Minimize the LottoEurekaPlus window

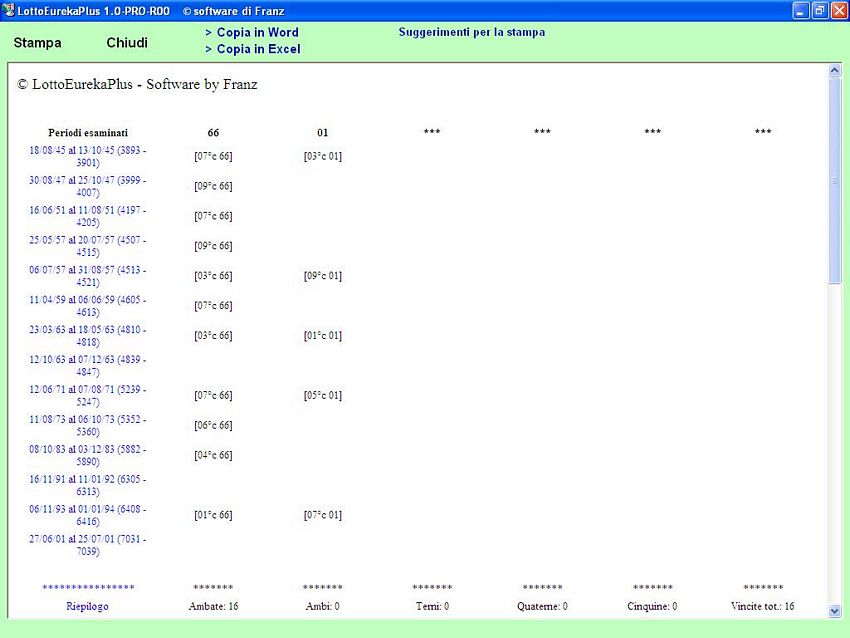pyautogui.click(x=801, y=10)
